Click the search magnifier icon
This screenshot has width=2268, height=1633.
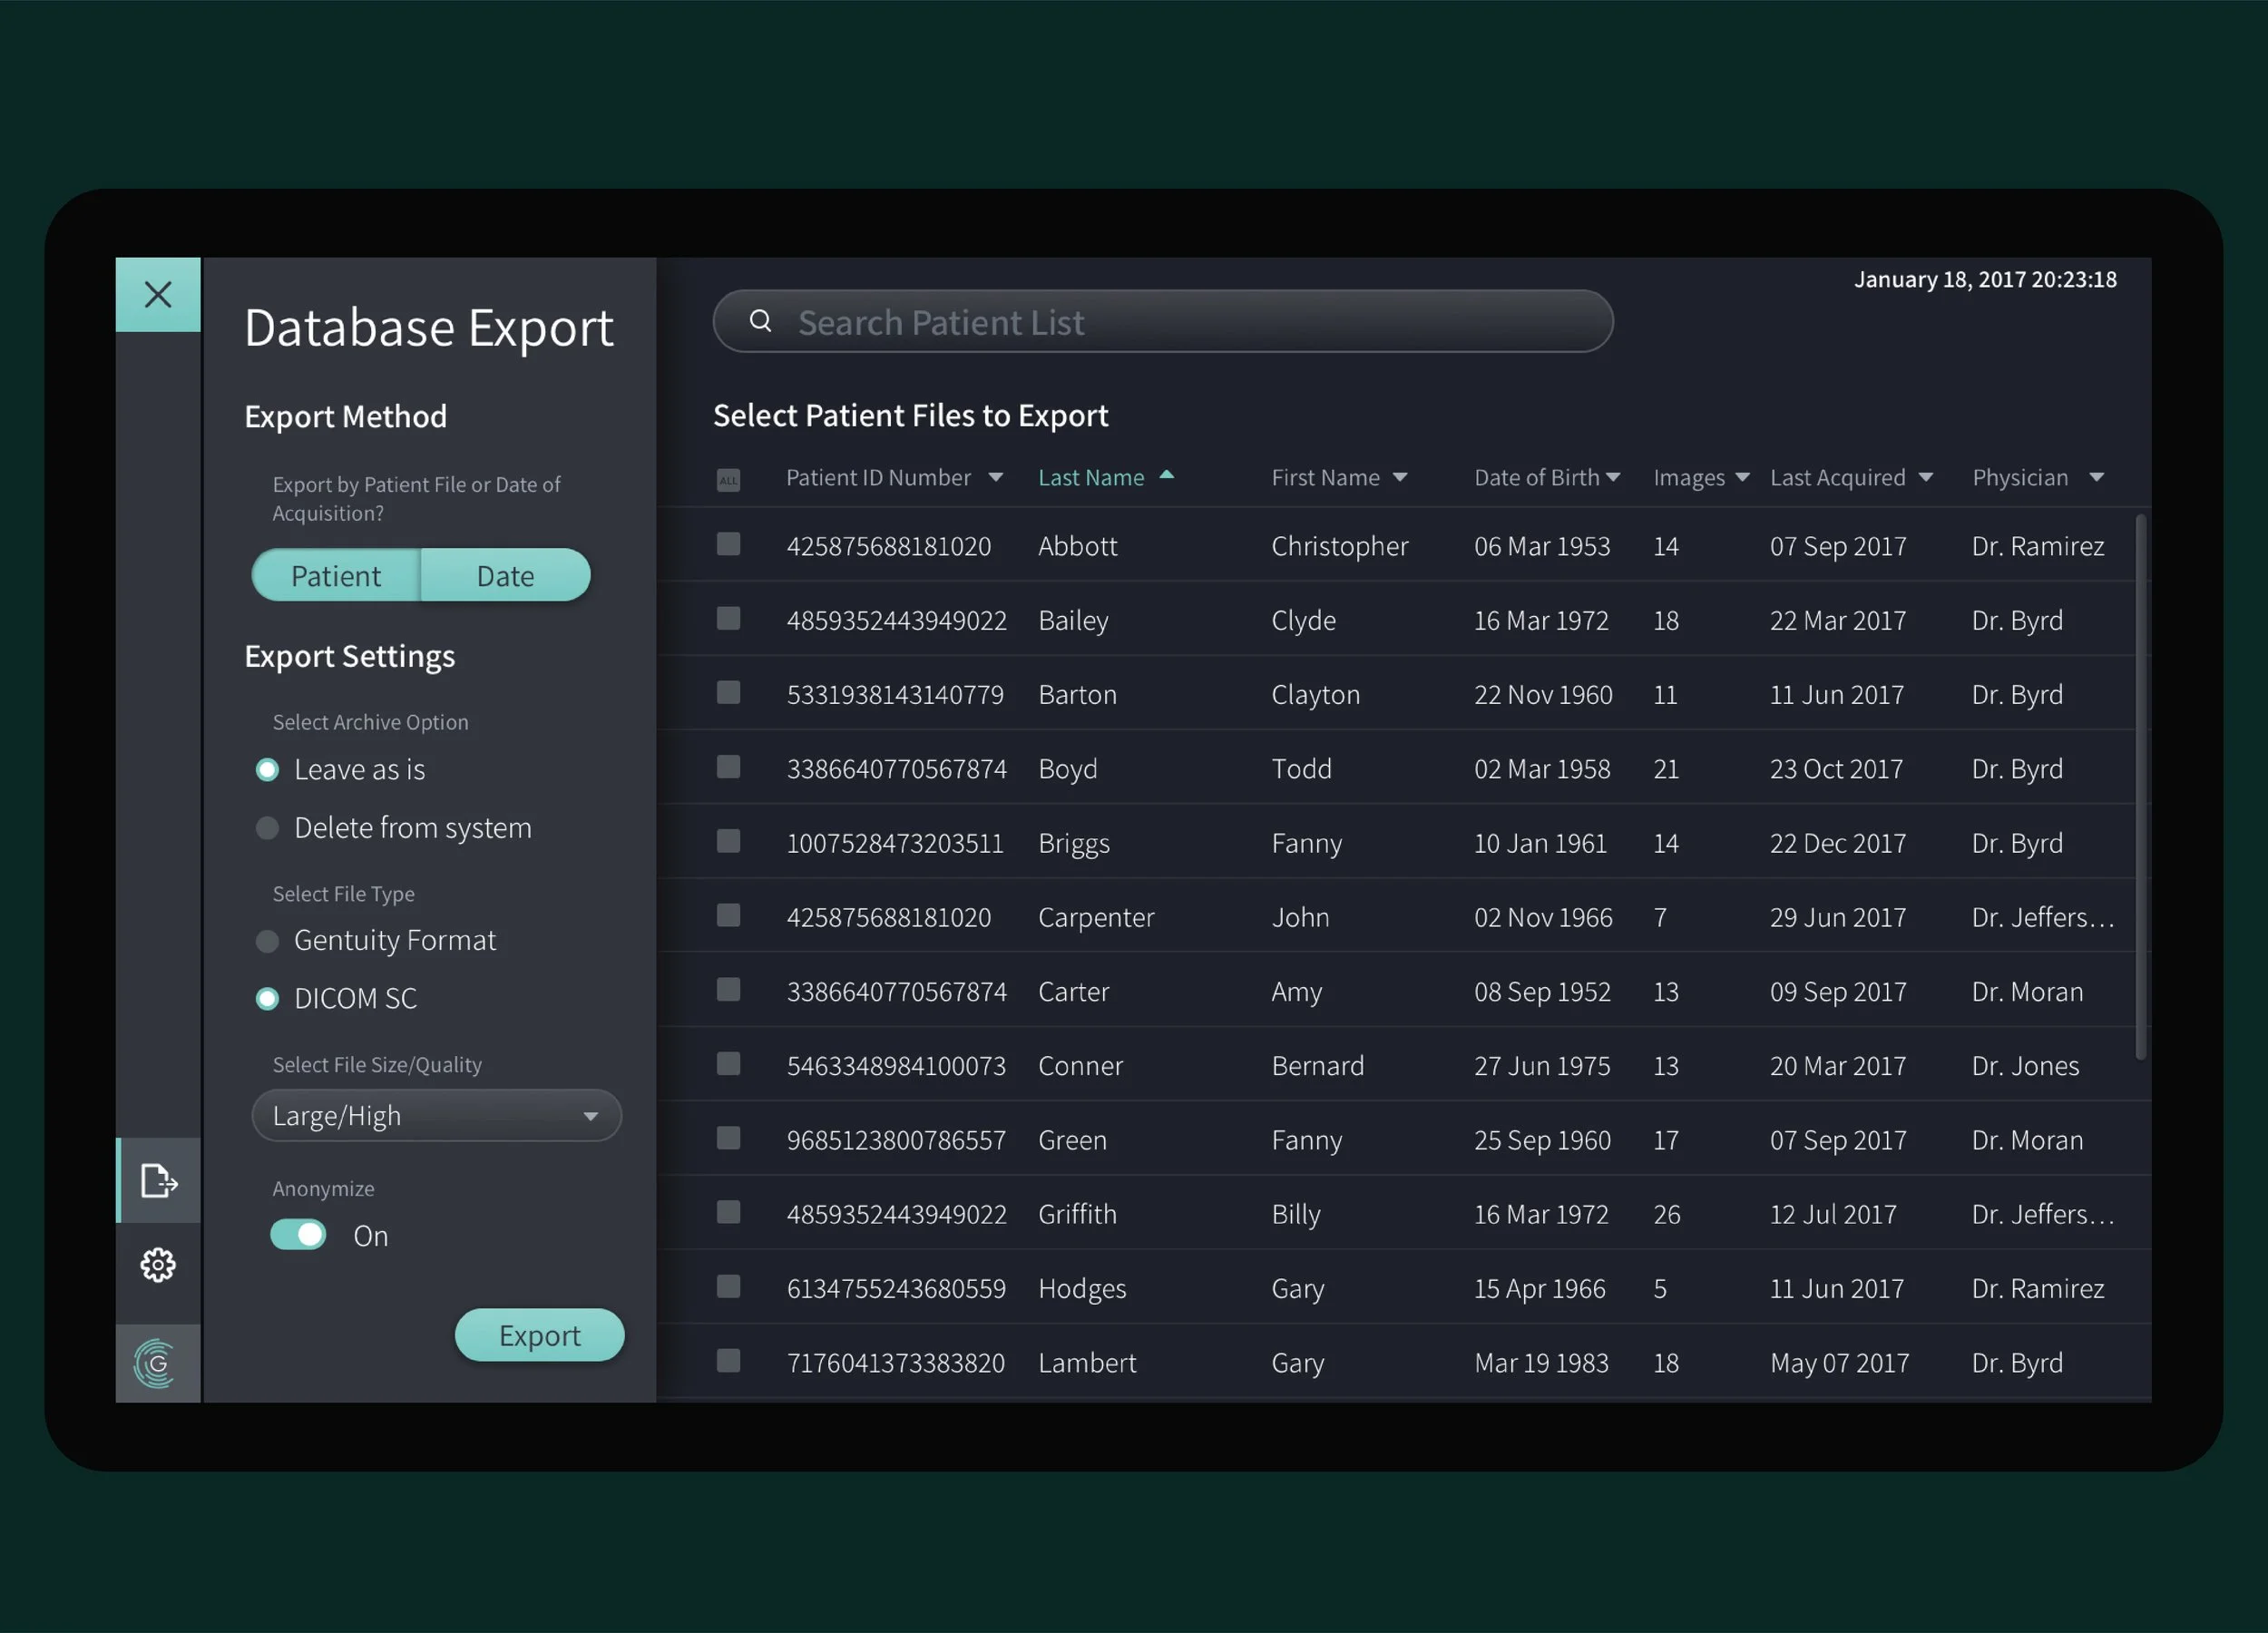coord(760,321)
